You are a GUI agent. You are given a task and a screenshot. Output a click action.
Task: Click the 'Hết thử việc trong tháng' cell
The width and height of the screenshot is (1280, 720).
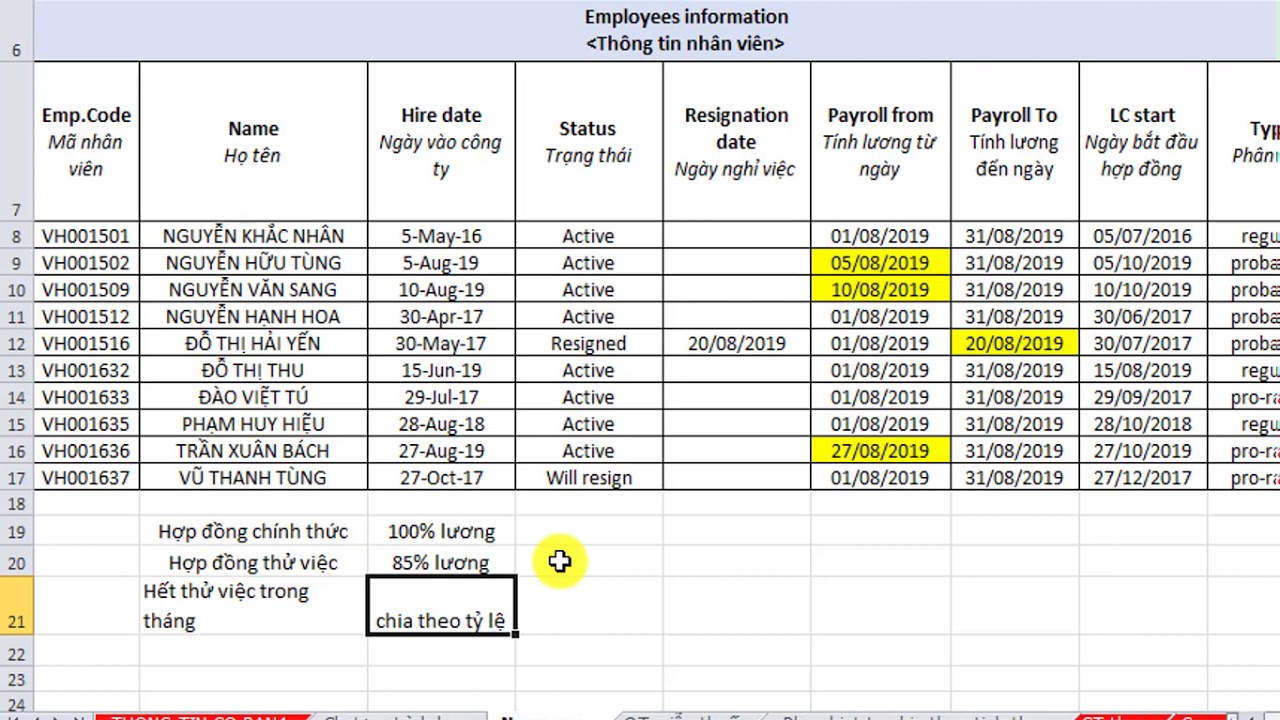[x=253, y=606]
